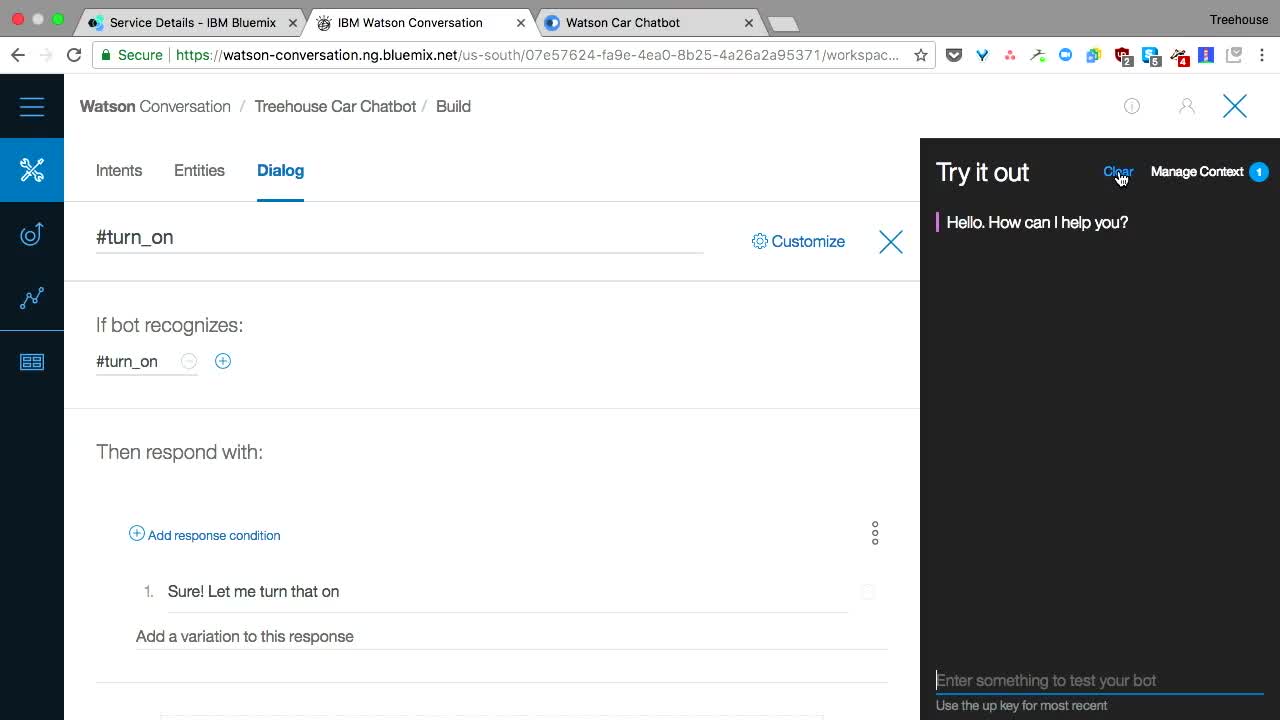Click the response text 'Sure! Let me turn that on'
Viewport: 1280px width, 720px height.
(x=253, y=591)
